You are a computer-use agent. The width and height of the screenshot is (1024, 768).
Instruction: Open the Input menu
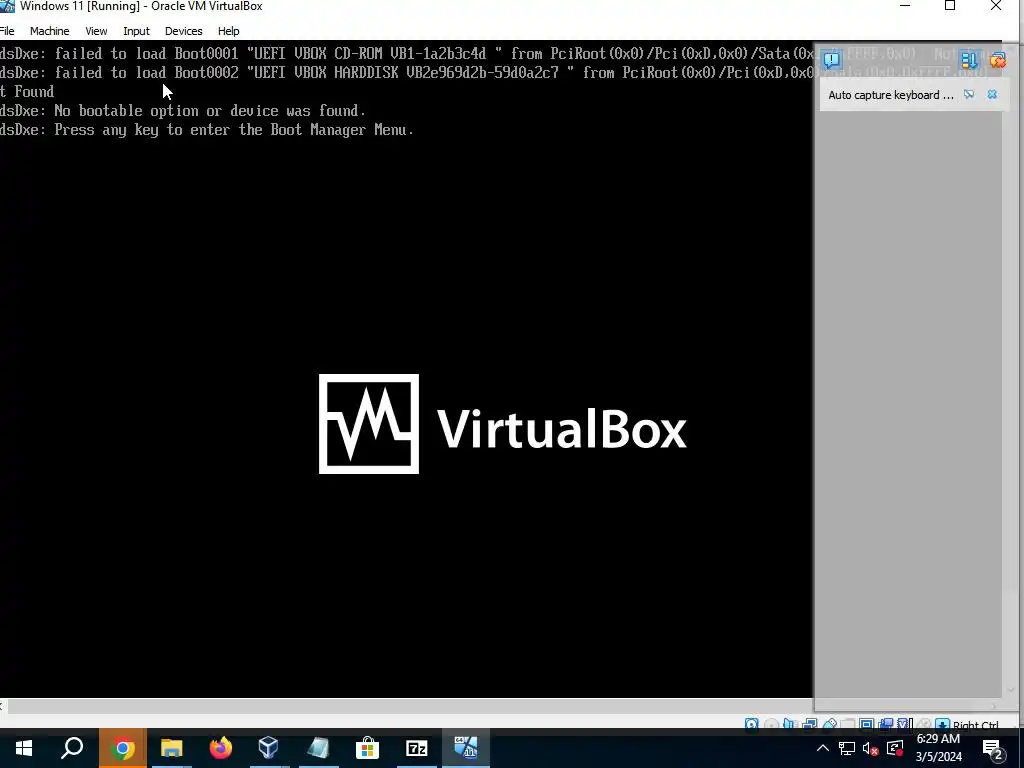(x=136, y=31)
